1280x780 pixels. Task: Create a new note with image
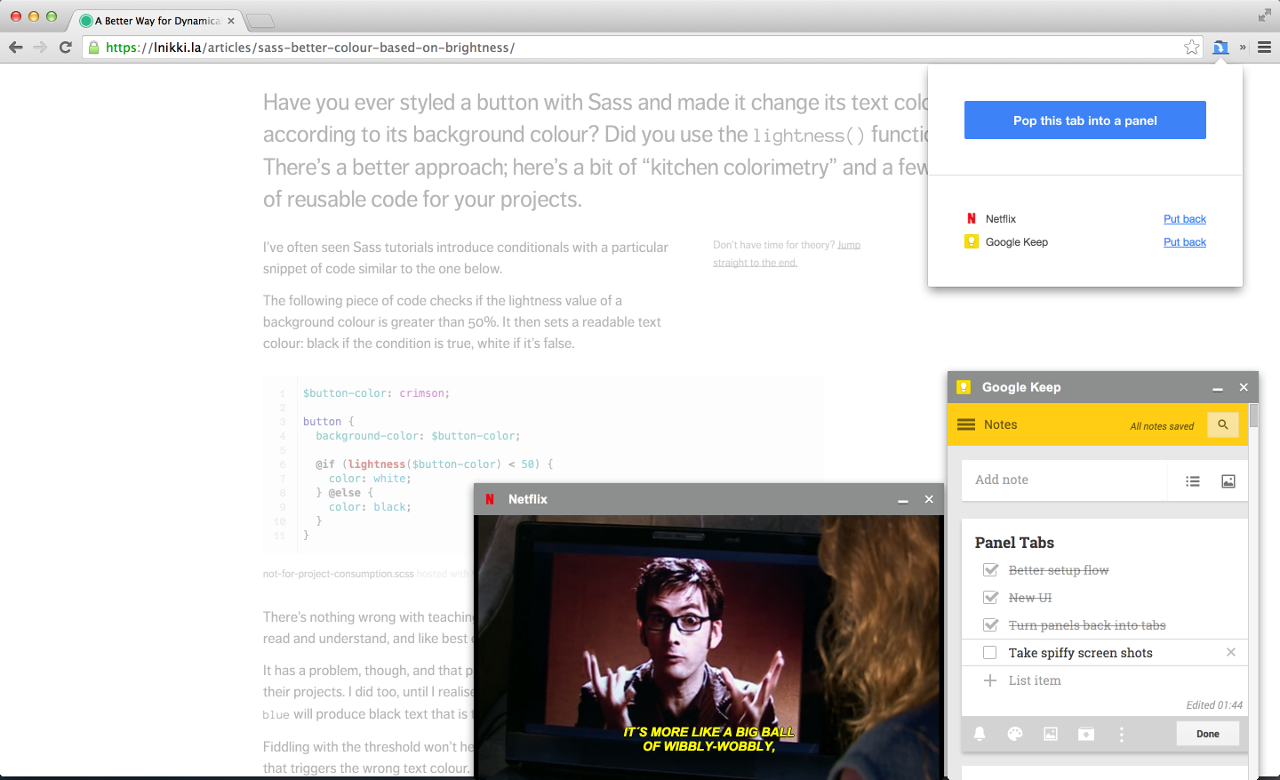pos(1227,480)
